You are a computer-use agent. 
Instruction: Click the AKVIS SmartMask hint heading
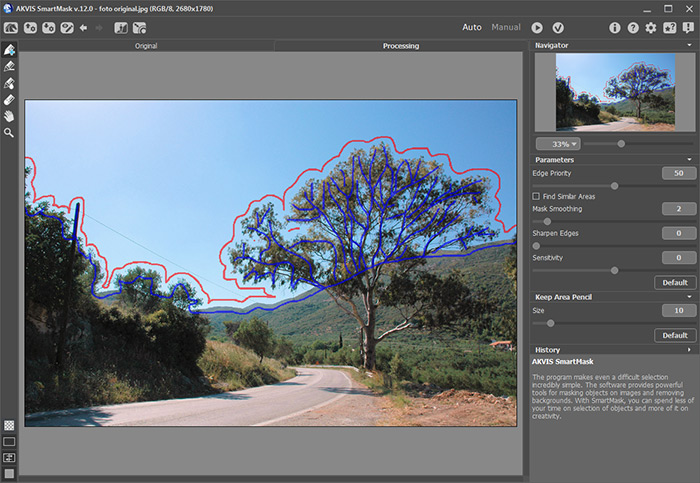[x=562, y=362]
